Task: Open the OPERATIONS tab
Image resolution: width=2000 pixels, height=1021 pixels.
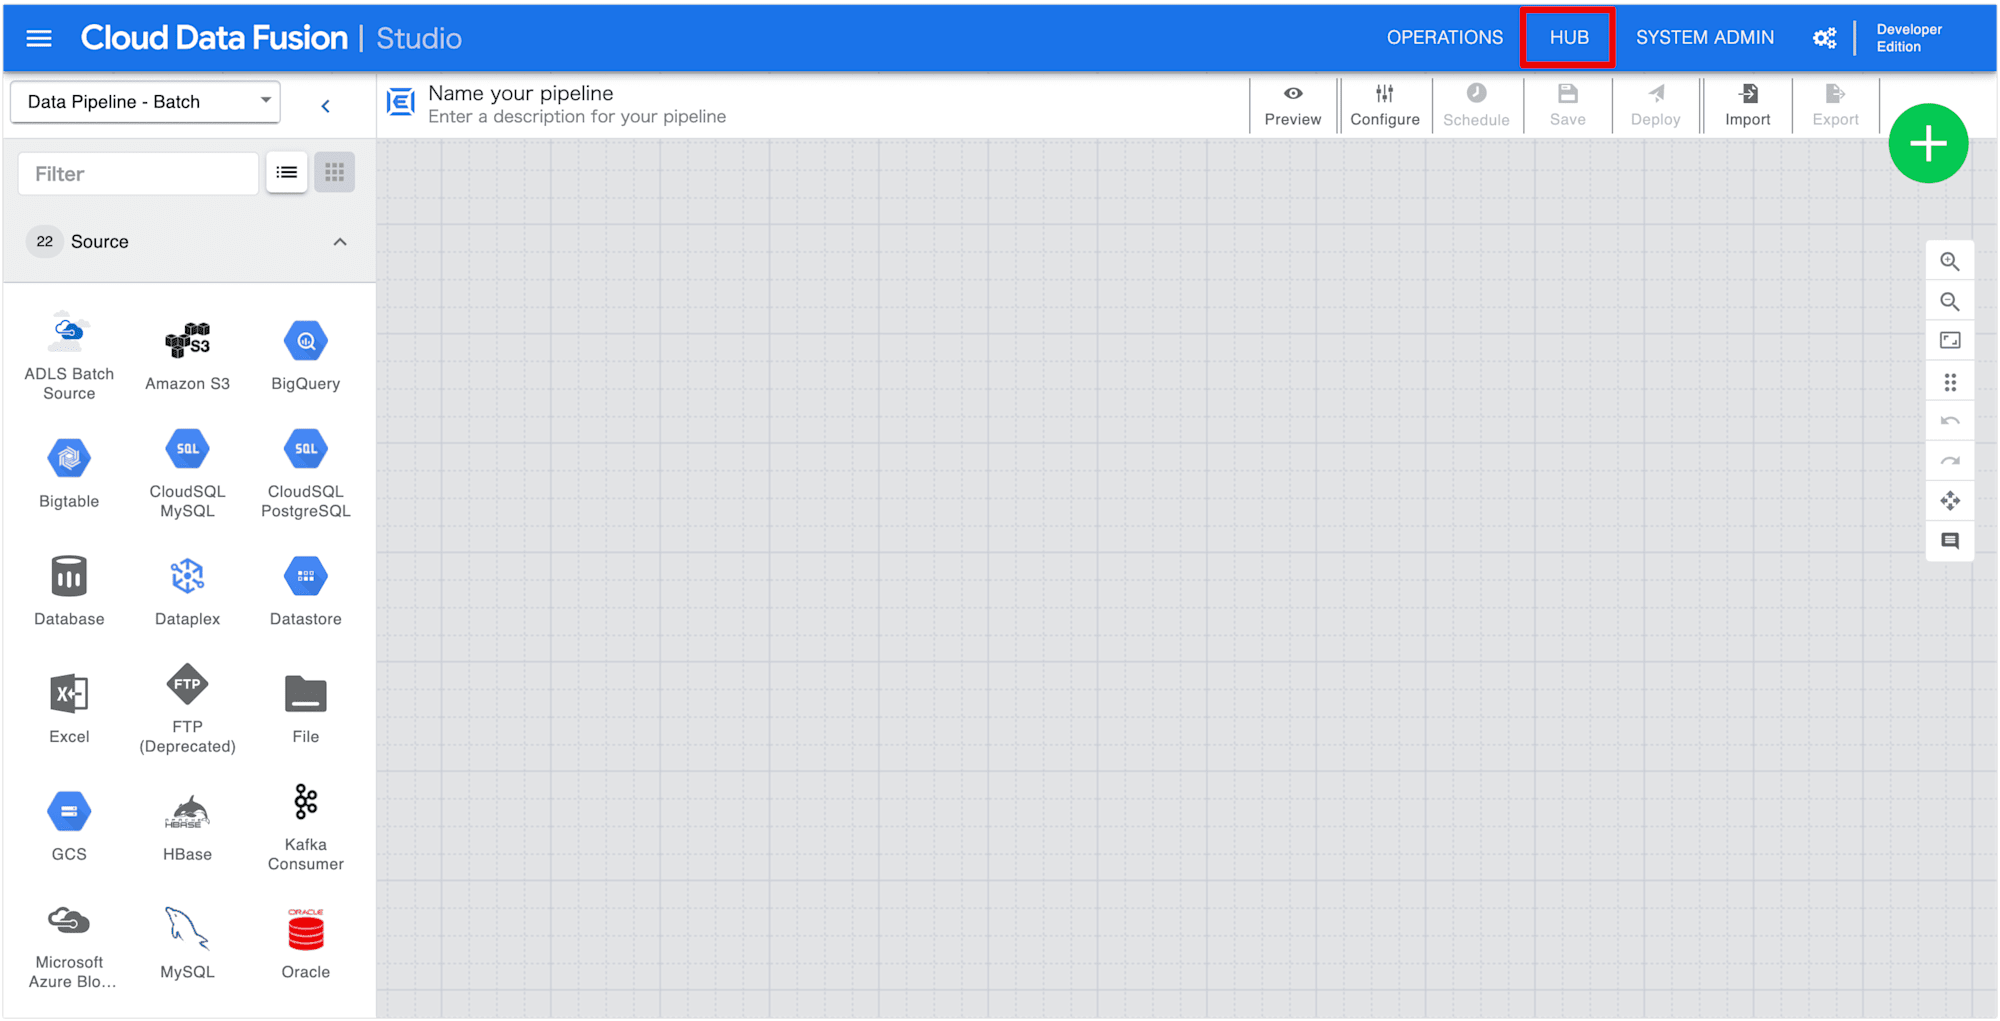Action: pyautogui.click(x=1444, y=38)
